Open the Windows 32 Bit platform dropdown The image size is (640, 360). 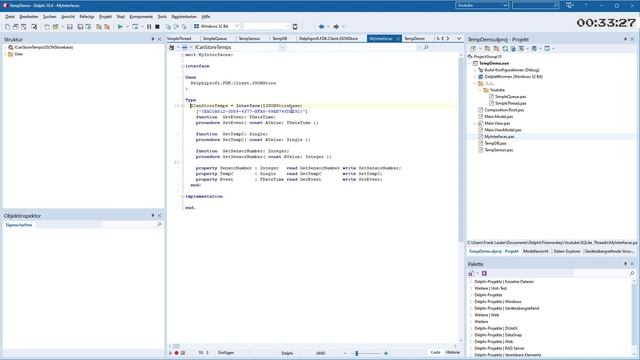click(236, 27)
